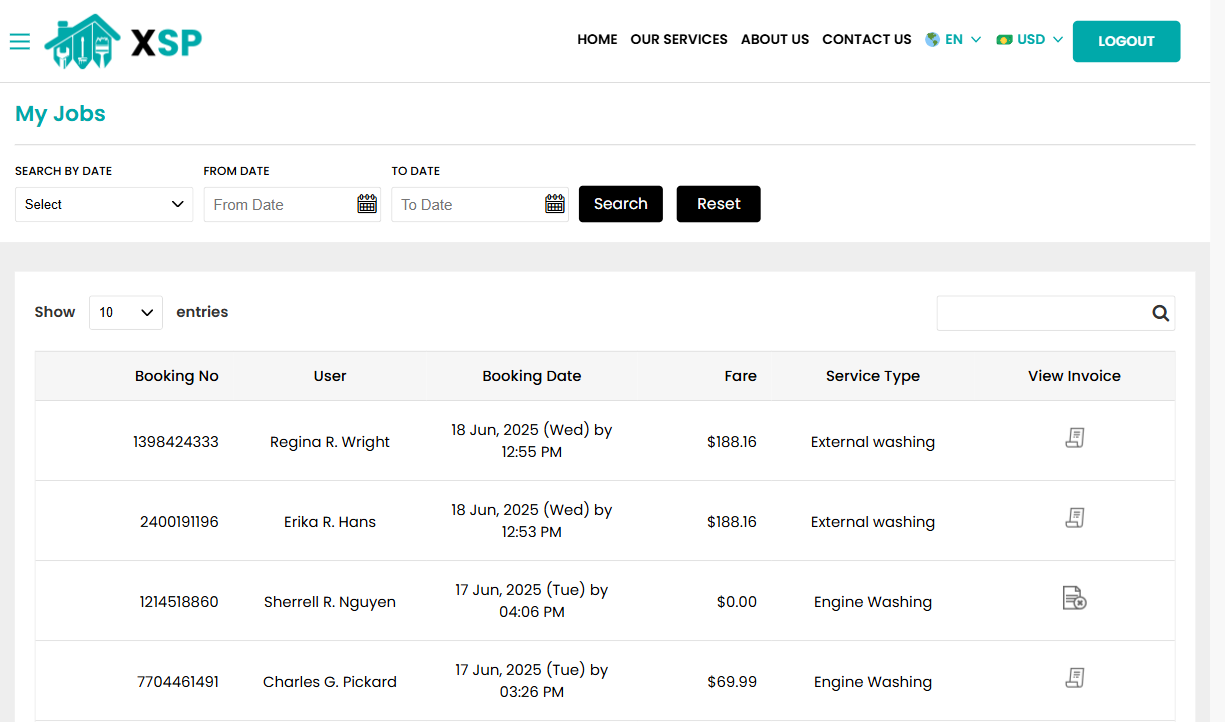This screenshot has height=722, width=1225.
Task: Sort jobs by Fare column
Action: point(740,375)
